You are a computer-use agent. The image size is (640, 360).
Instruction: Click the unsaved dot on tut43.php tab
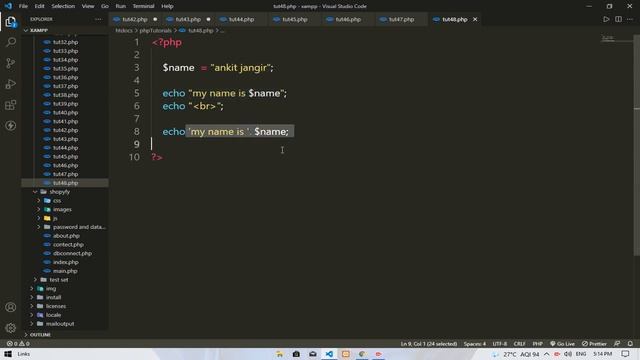tap(209, 19)
